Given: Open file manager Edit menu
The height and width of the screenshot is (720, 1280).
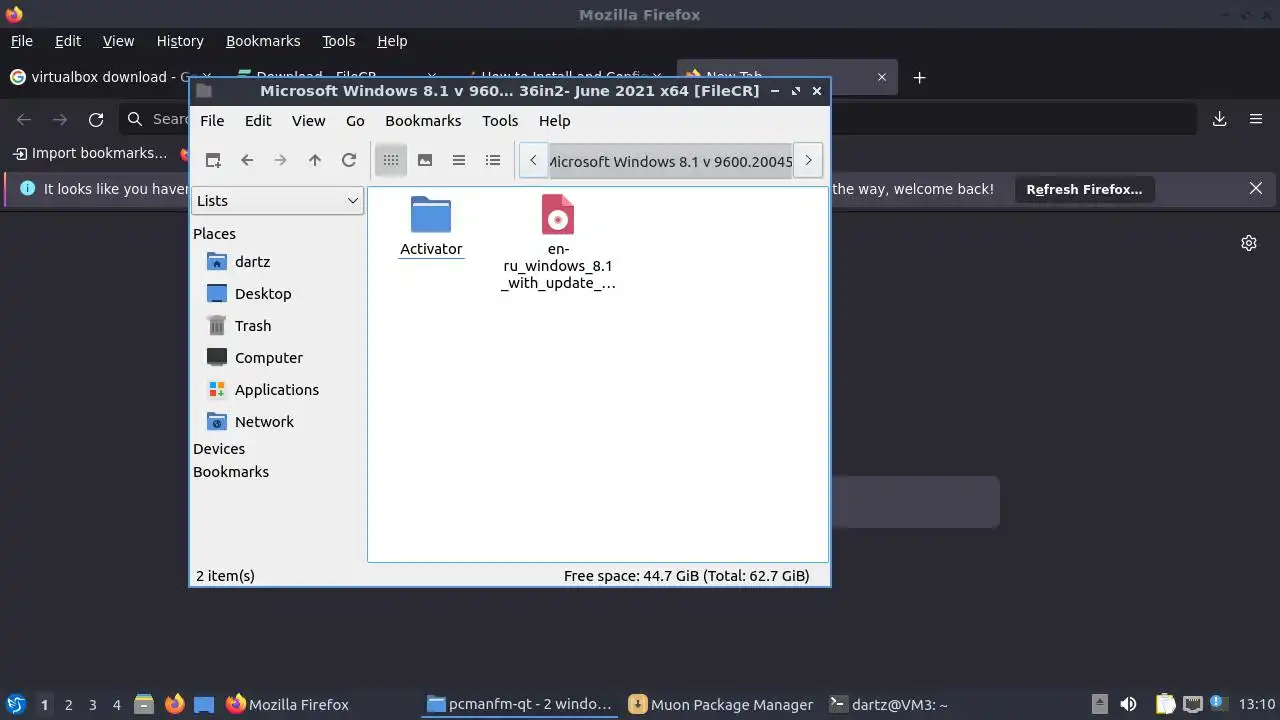Looking at the screenshot, I should pos(258,121).
